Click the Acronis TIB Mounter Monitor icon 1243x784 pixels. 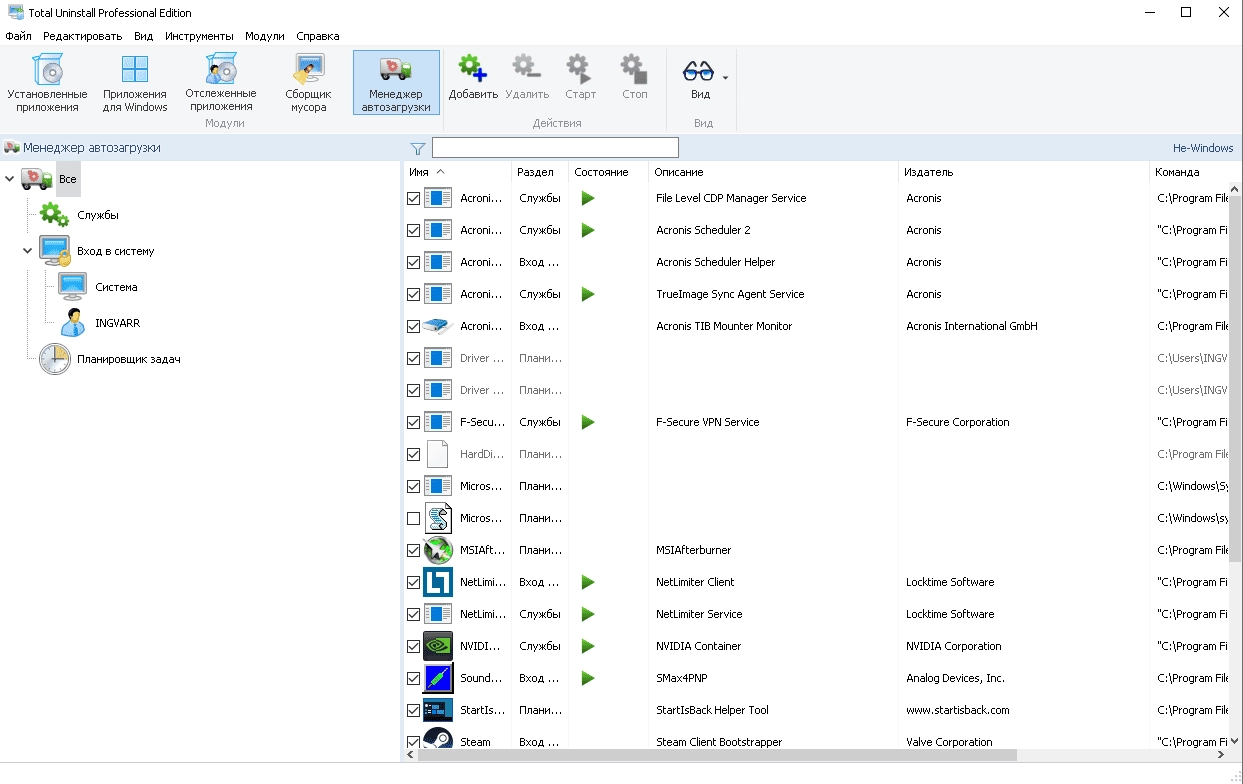point(438,326)
